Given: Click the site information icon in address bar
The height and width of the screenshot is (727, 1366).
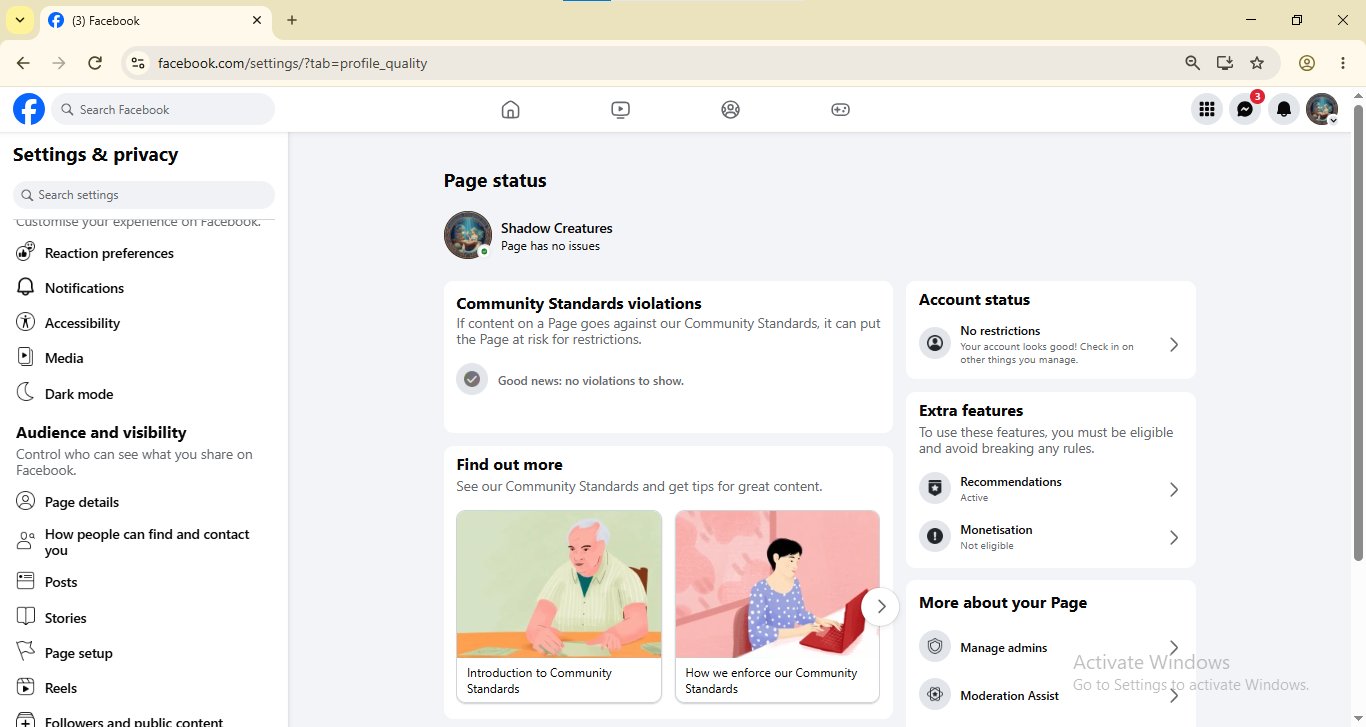Looking at the screenshot, I should (138, 63).
